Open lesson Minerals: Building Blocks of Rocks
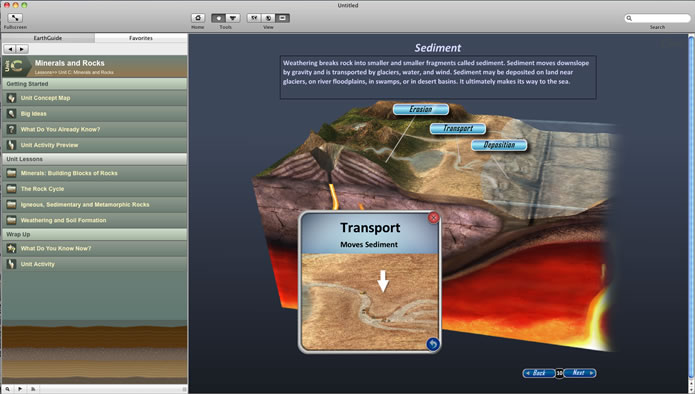Screen dimensions: 695x394 coord(94,173)
